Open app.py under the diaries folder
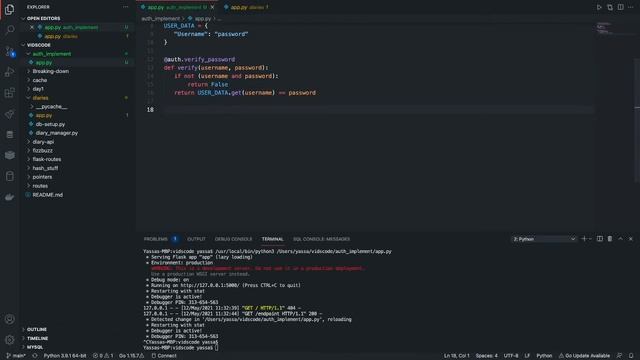This screenshot has width=640, height=360. click(44, 116)
